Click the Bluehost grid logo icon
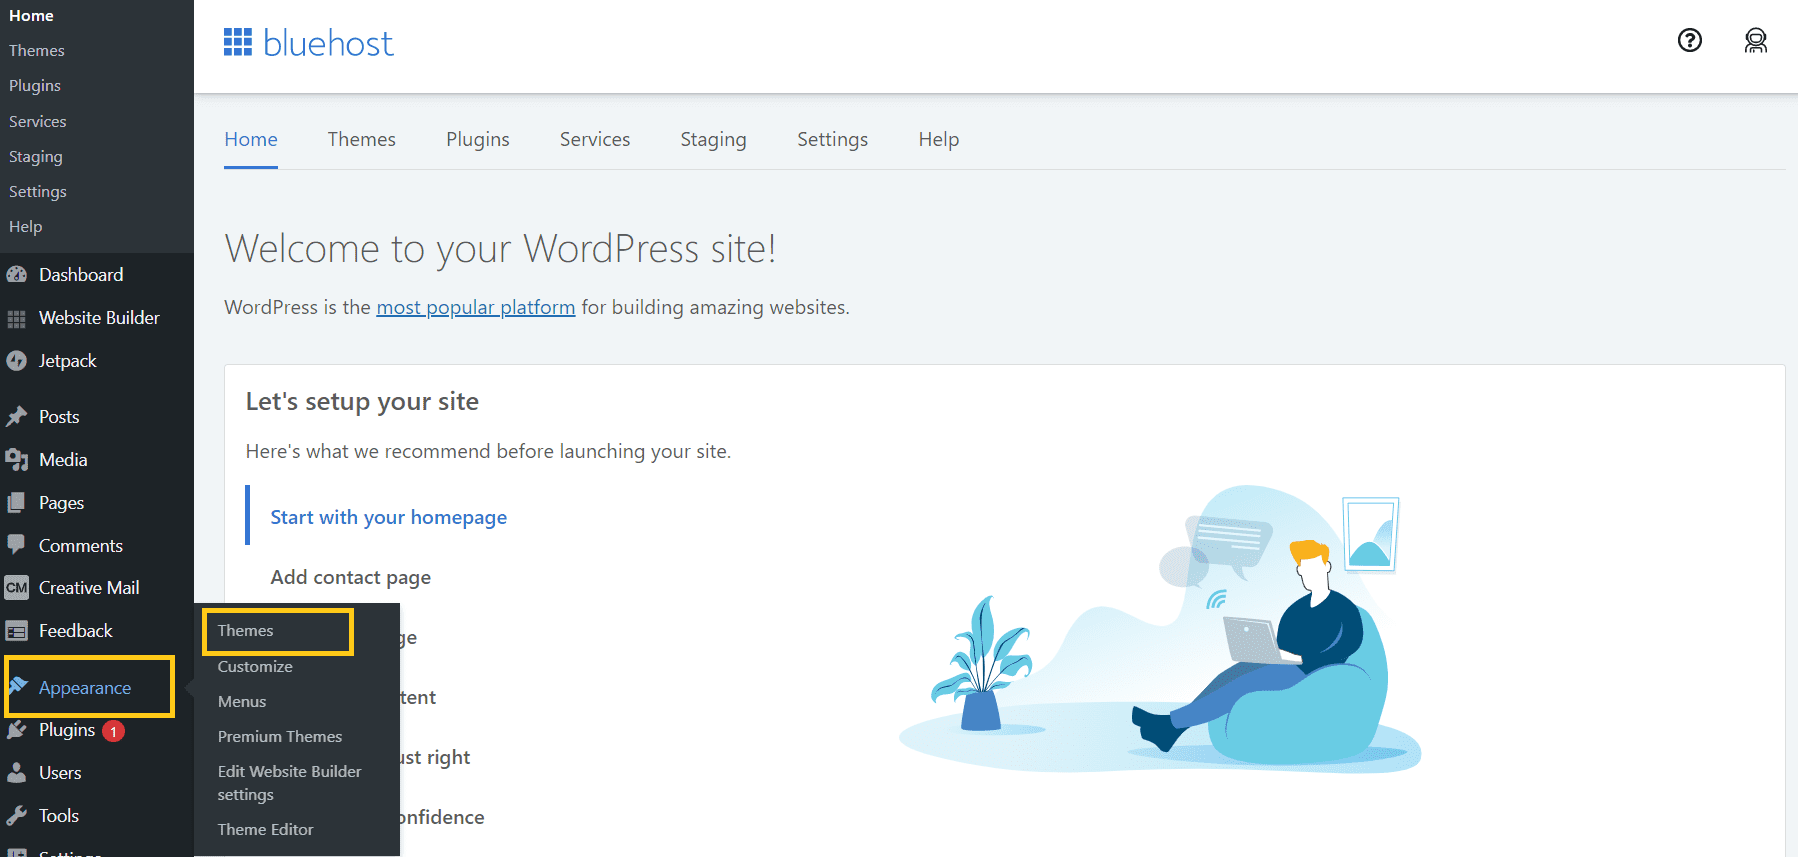The image size is (1798, 857). tap(238, 42)
